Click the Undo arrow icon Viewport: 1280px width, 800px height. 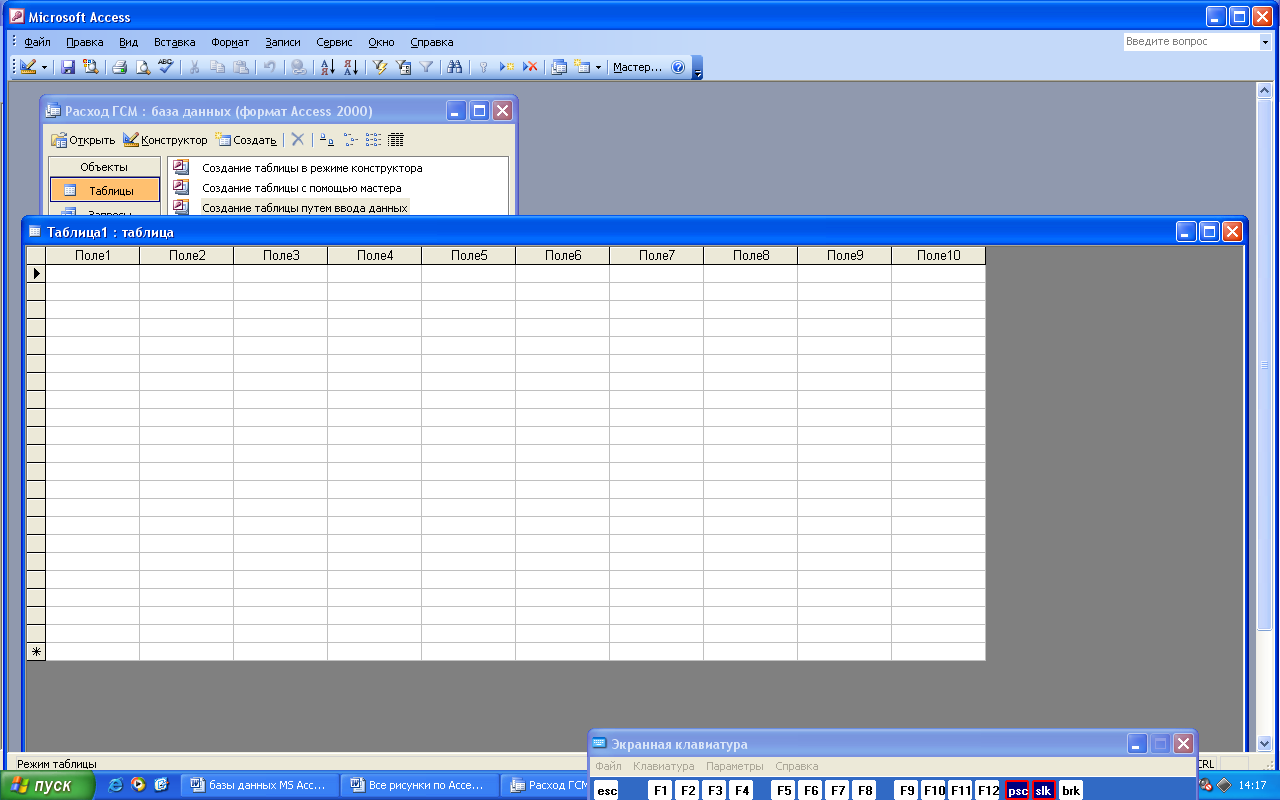tap(269, 67)
